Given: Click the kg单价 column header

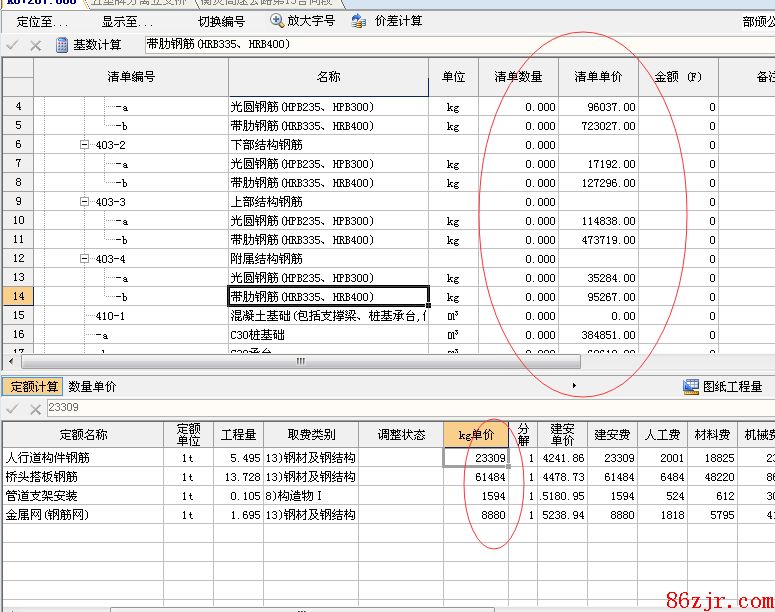Looking at the screenshot, I should [476, 435].
